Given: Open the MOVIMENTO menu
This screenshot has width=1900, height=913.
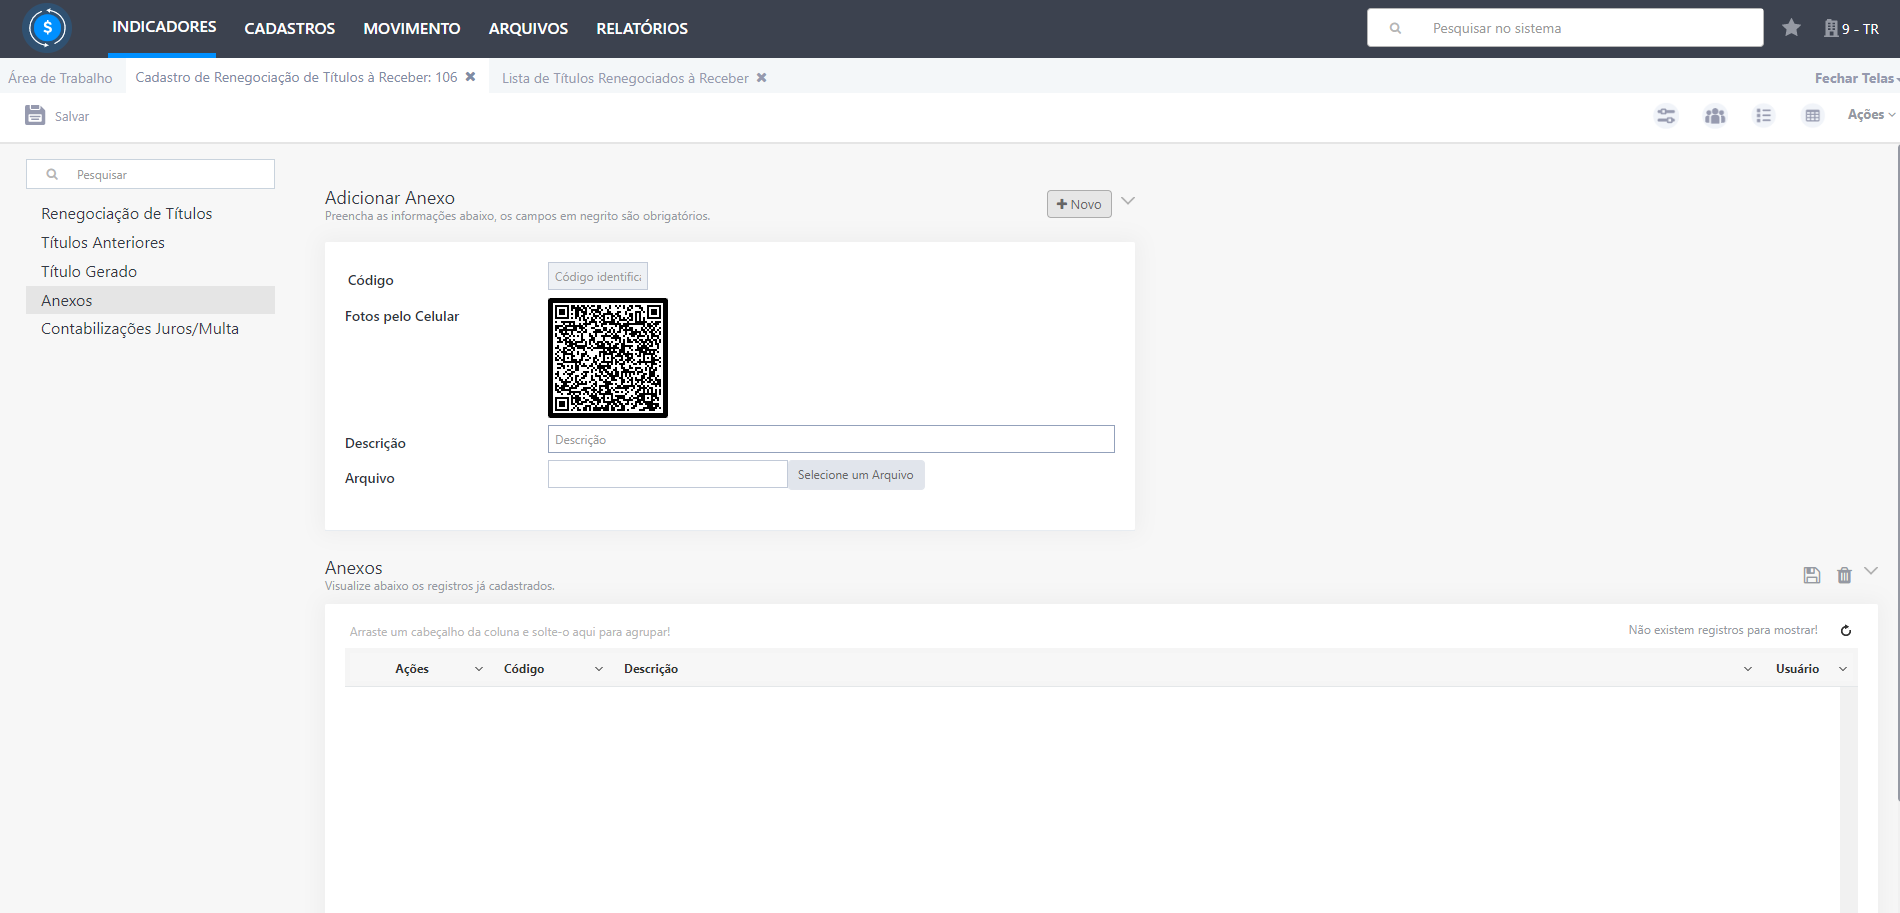Looking at the screenshot, I should coord(412,28).
